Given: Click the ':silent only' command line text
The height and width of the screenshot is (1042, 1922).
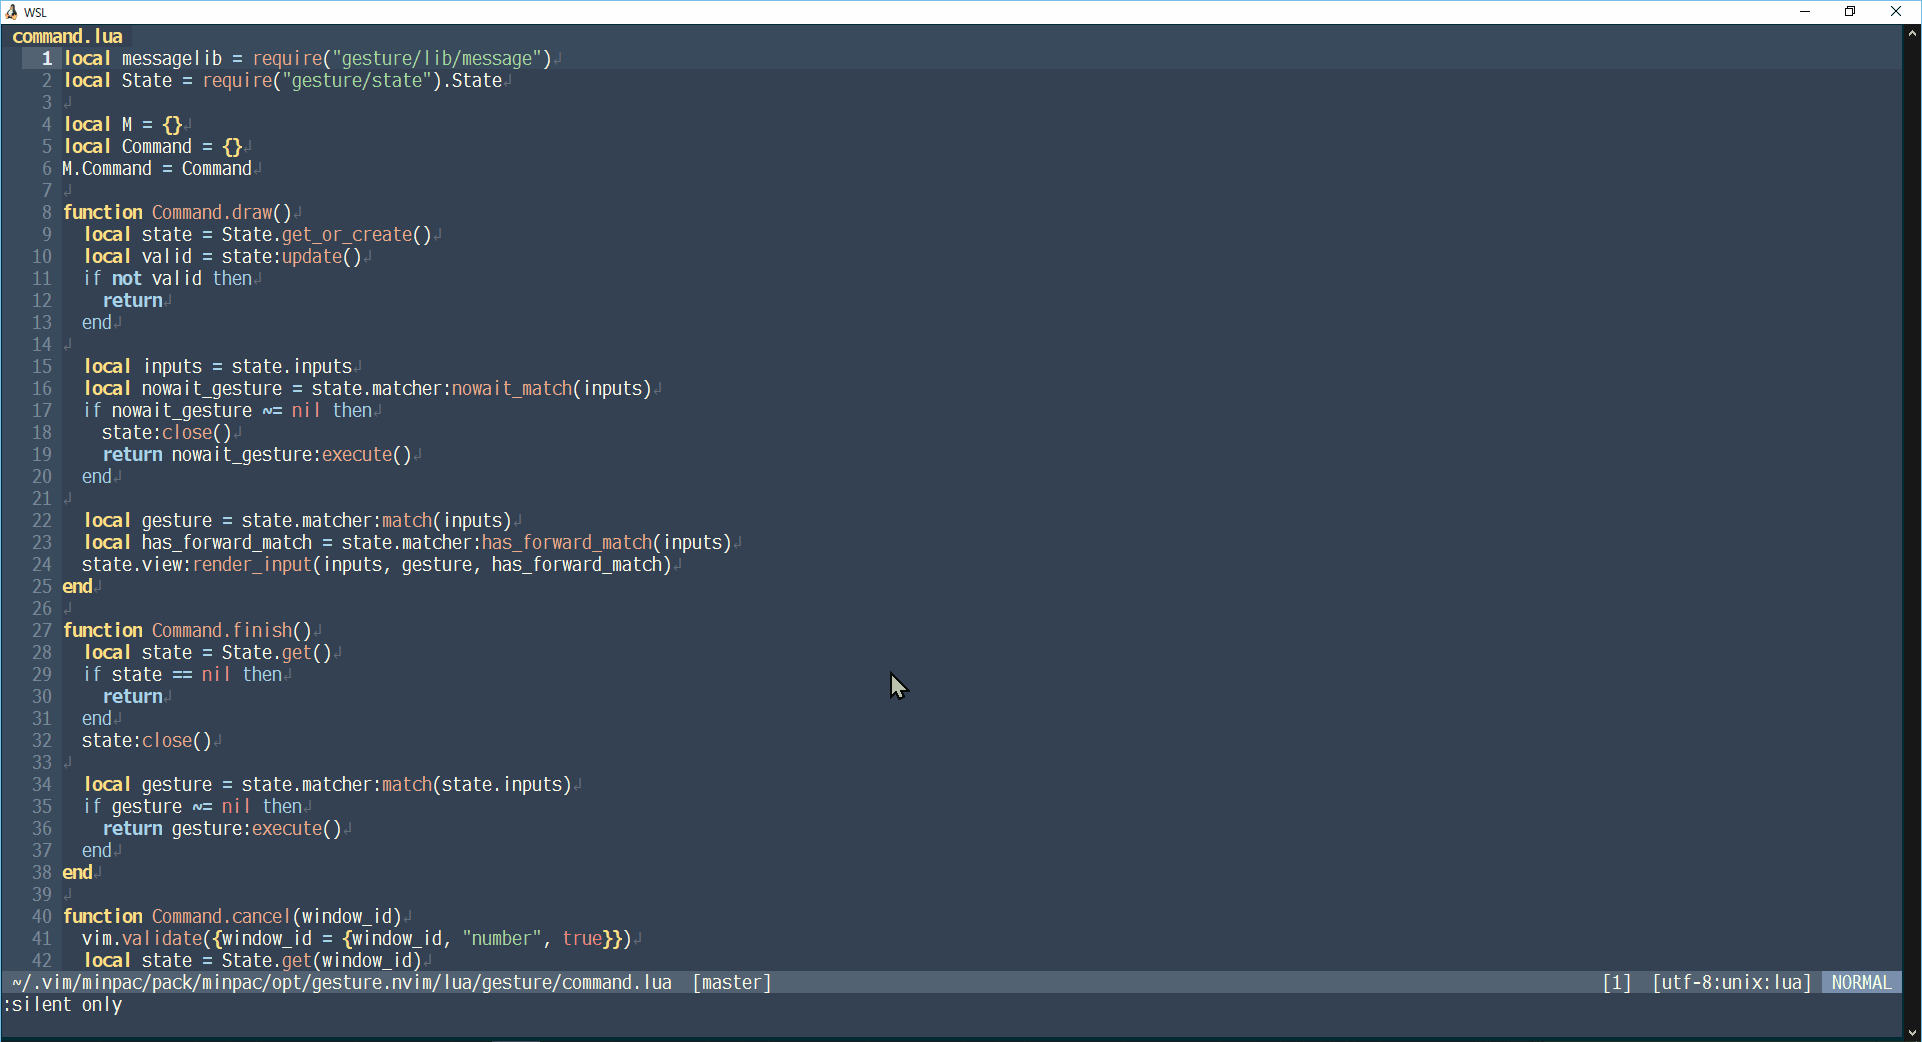Looking at the screenshot, I should coord(62,1005).
